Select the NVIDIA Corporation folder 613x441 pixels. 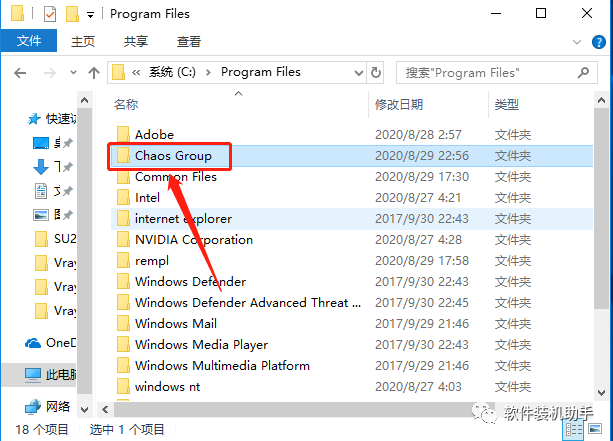pyautogui.click(x=194, y=240)
